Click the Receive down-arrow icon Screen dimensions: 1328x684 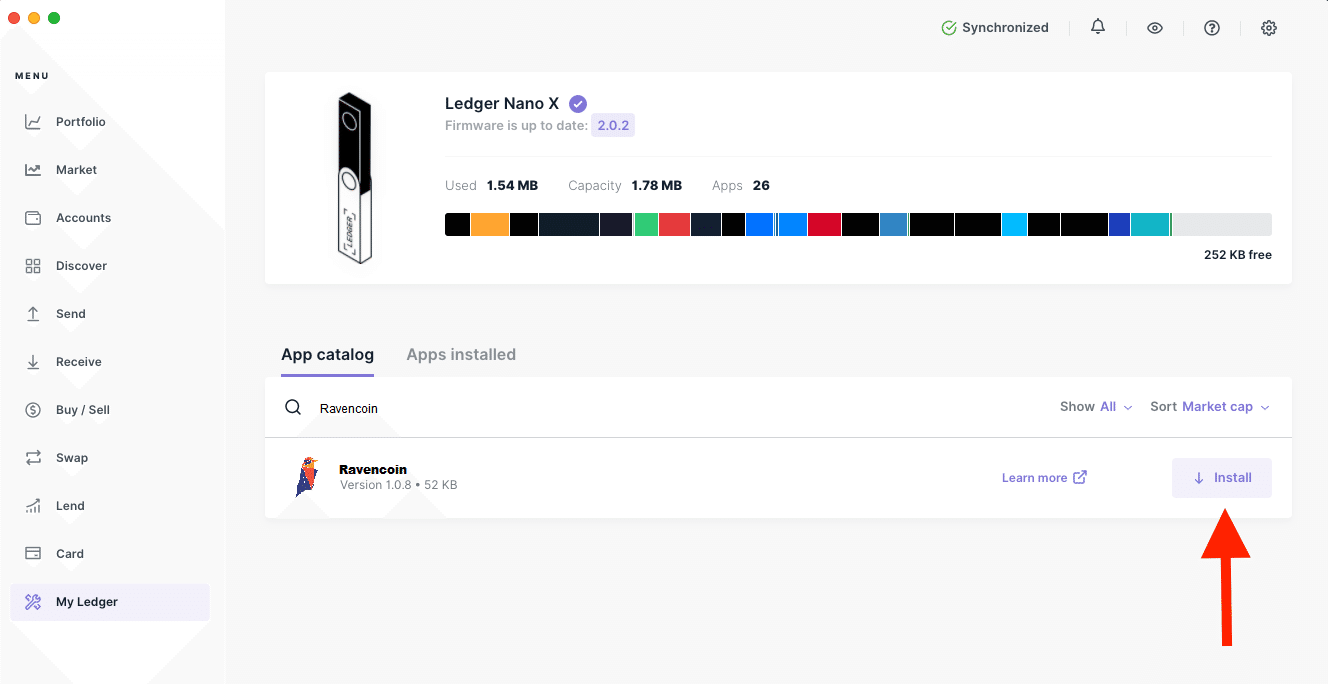click(33, 362)
